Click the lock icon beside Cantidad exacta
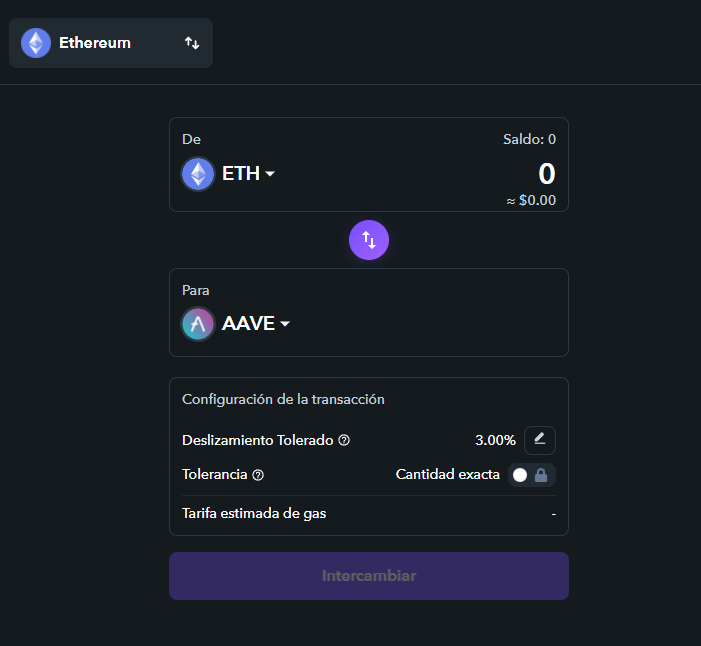Screen dimensions: 701x646 coord(541,475)
